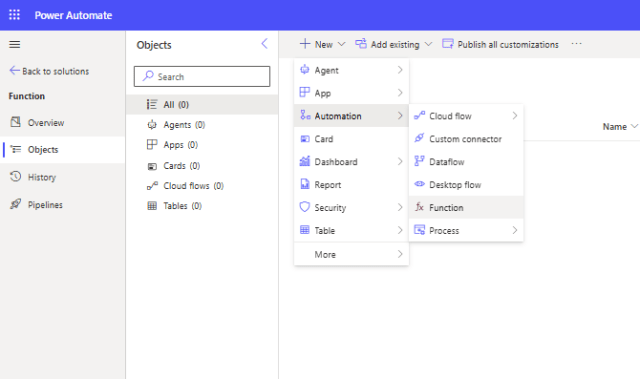Click the Add existing icon

click(x=360, y=44)
